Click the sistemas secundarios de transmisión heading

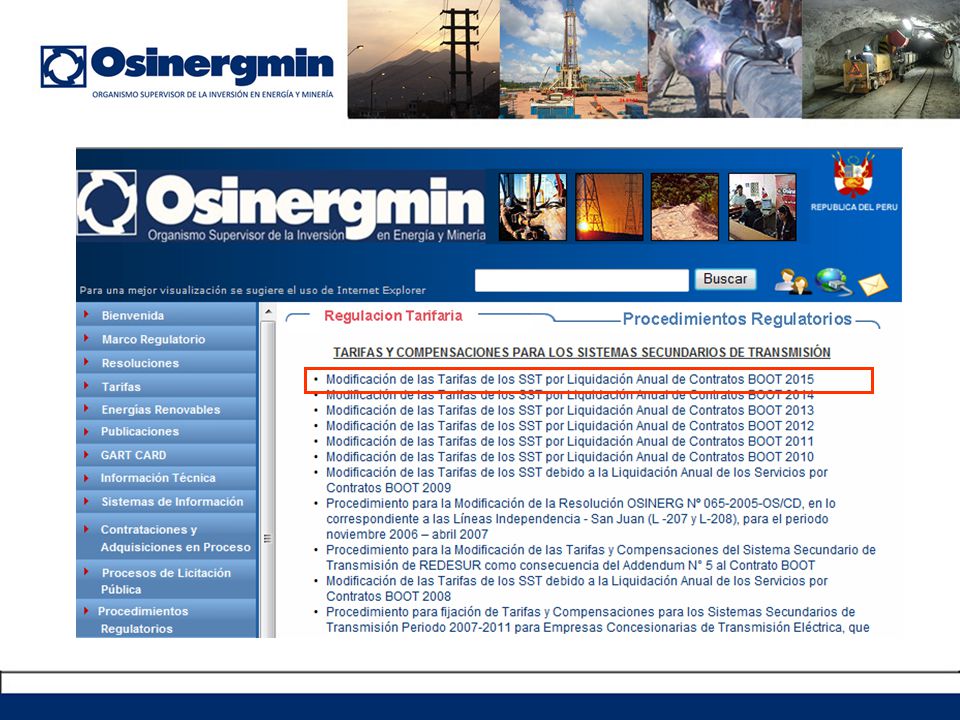pos(582,353)
